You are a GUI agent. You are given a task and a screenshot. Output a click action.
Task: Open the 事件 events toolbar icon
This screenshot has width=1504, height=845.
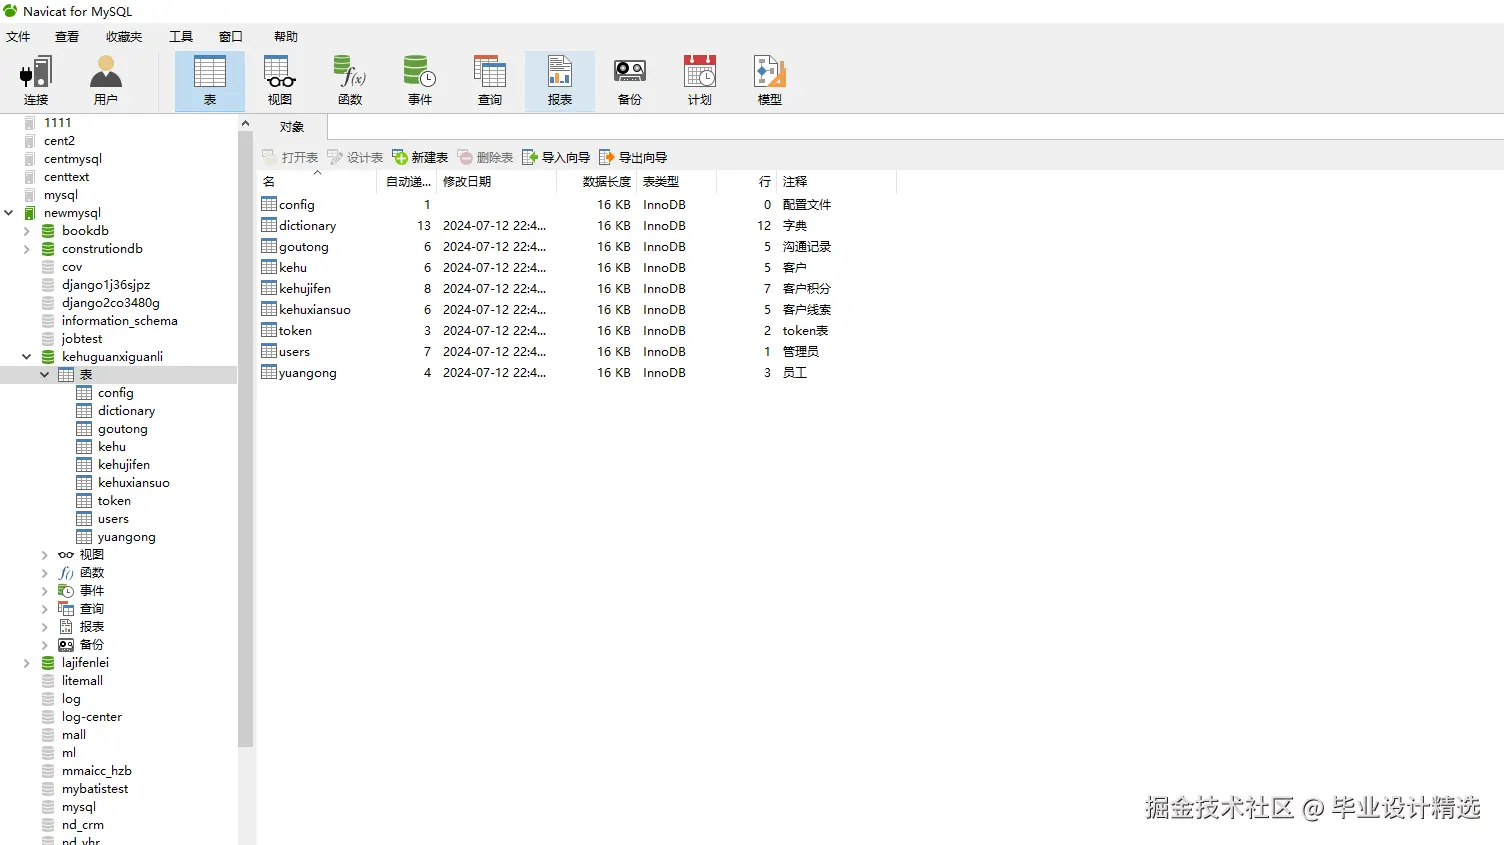(x=420, y=81)
